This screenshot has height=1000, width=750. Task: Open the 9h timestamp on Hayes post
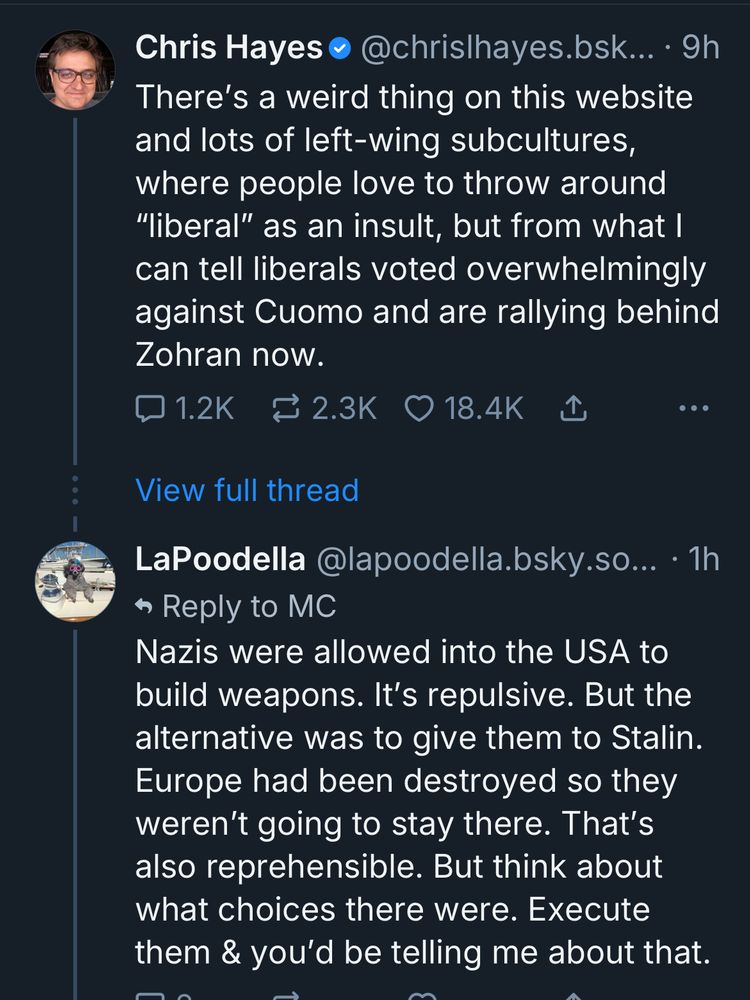(700, 47)
